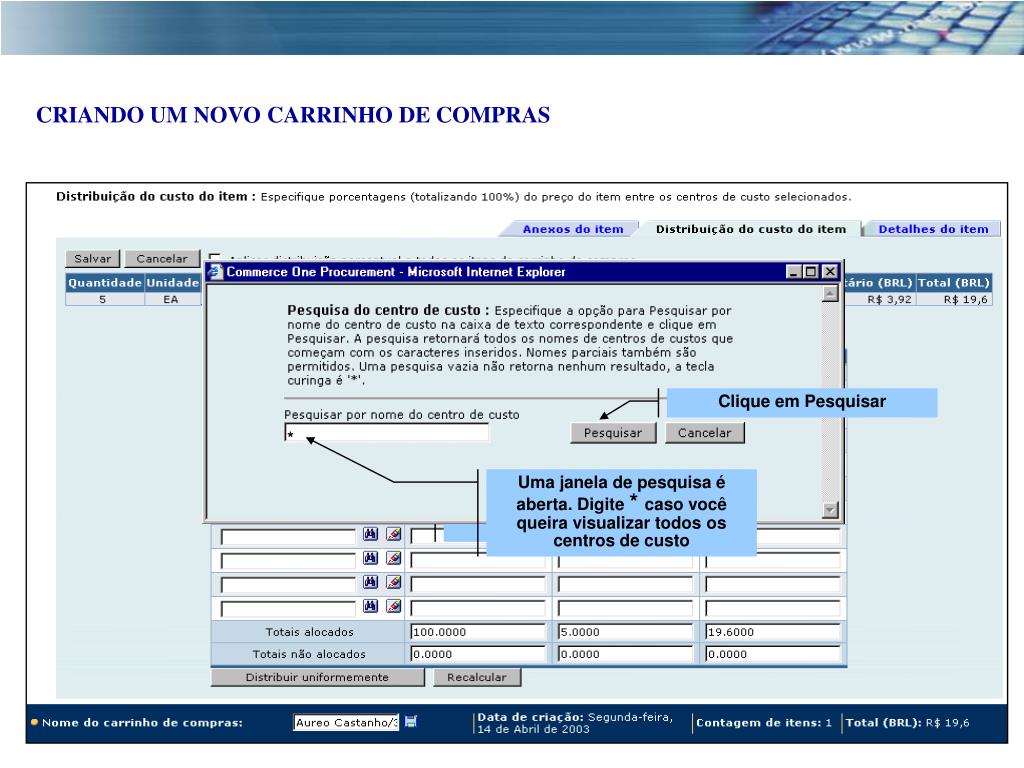Click the dialog scrollbar up arrow
The width and height of the screenshot is (1024, 768).
829,294
